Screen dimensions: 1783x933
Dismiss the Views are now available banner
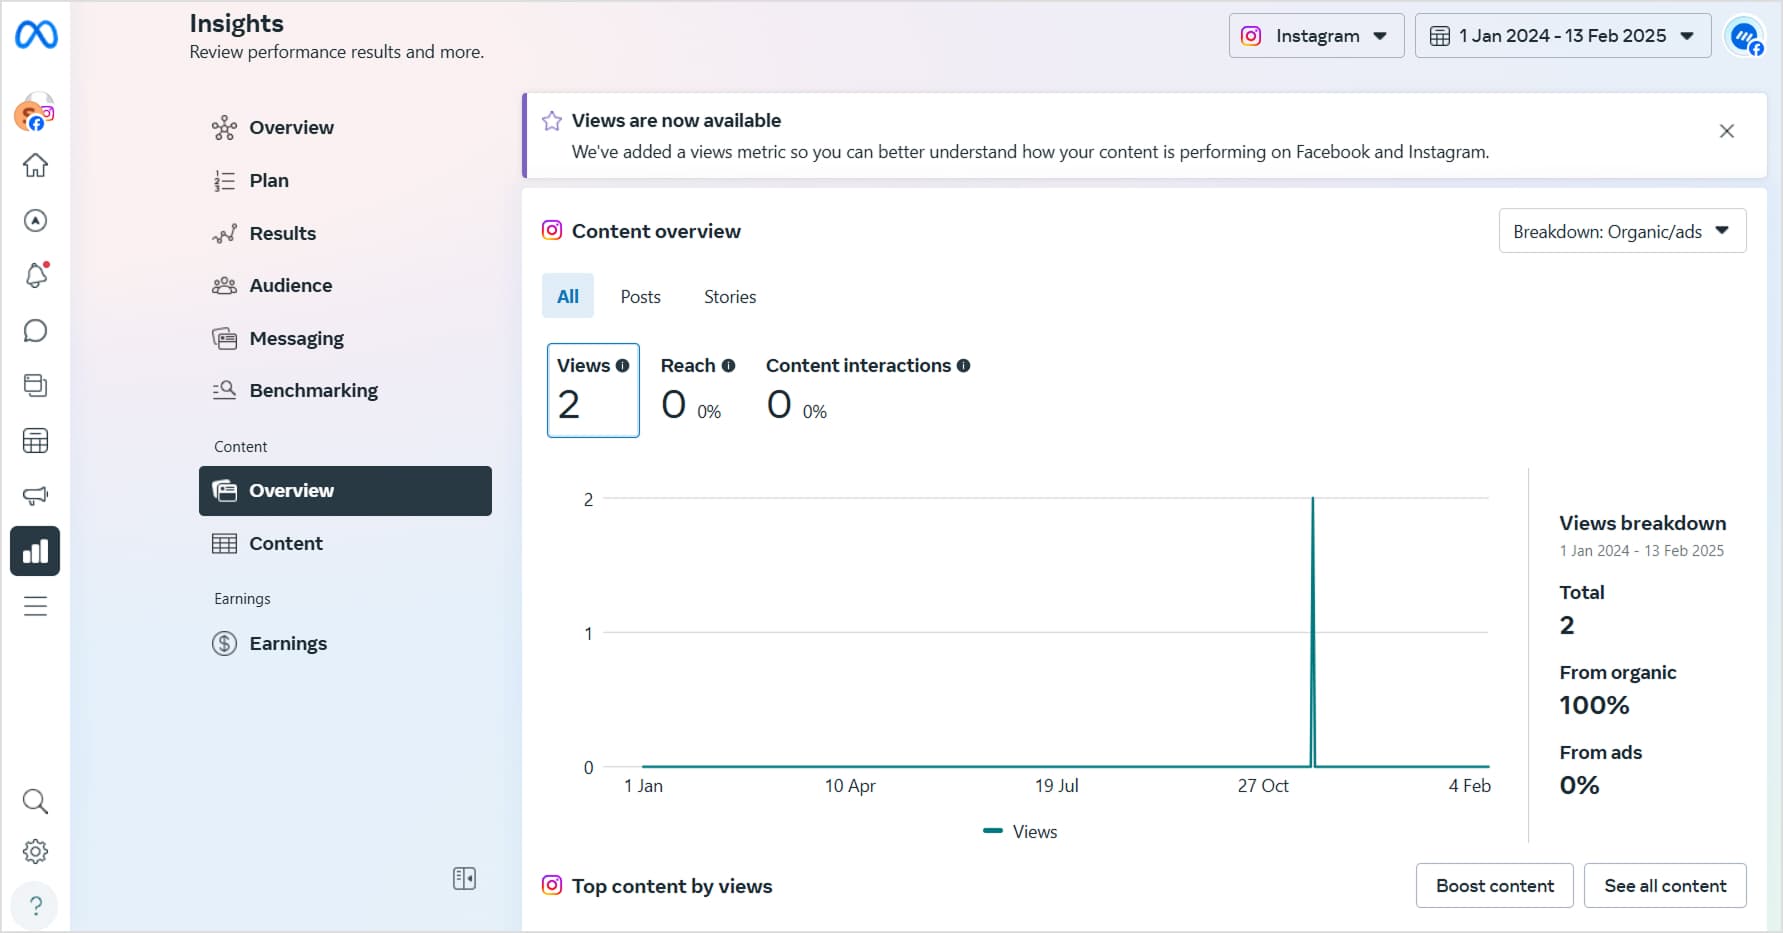(1726, 131)
